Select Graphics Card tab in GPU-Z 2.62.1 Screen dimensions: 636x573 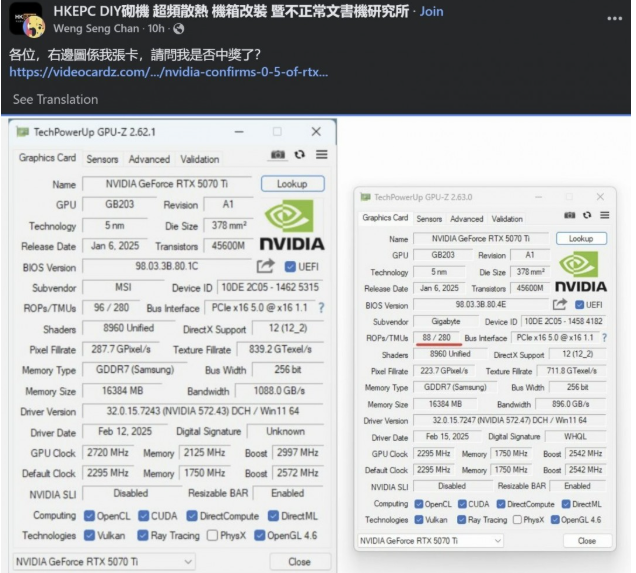tap(47, 158)
